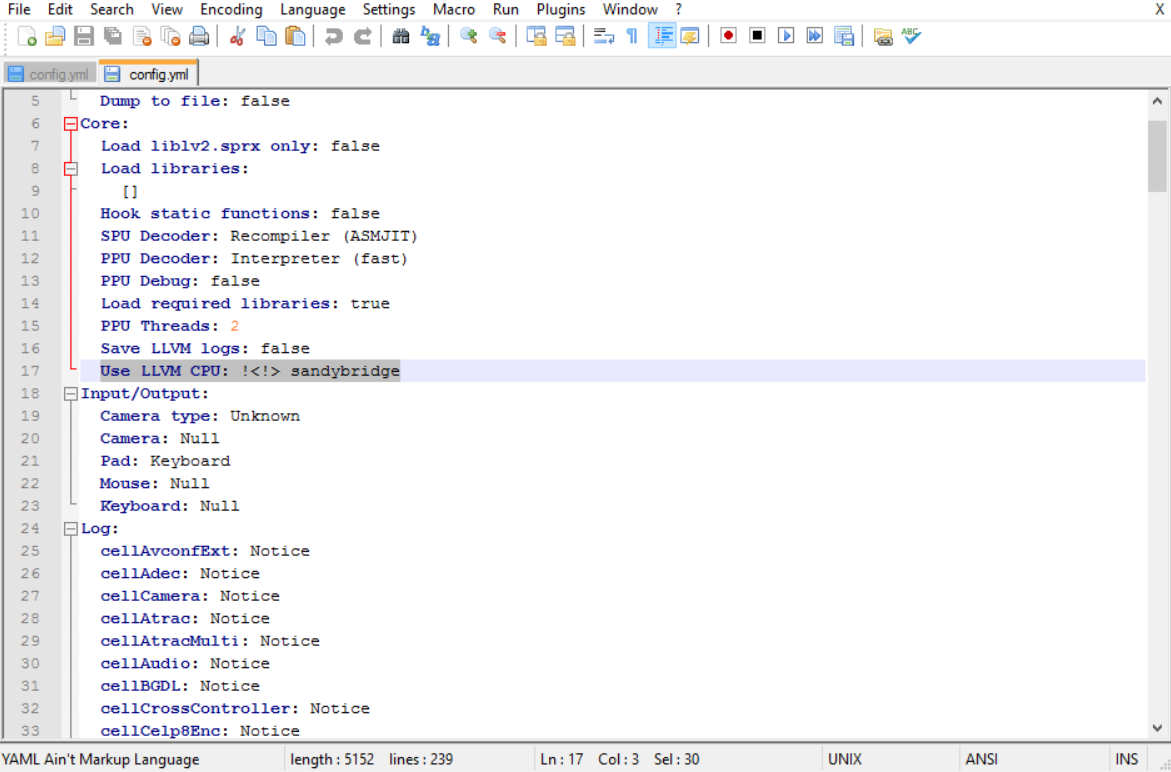Toggle the Word wrap toolbar button
Image resolution: width=1171 pixels, height=772 pixels.
(603, 36)
